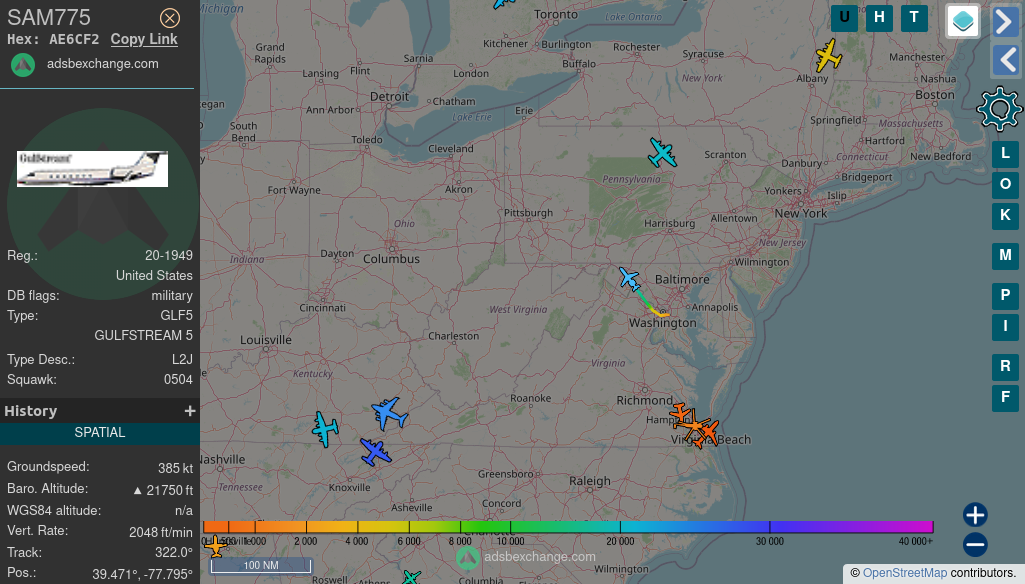Viewport: 1025px width, 584px height.
Task: Select the blue aircraft over eastern Kentucky
Action: pos(389,413)
